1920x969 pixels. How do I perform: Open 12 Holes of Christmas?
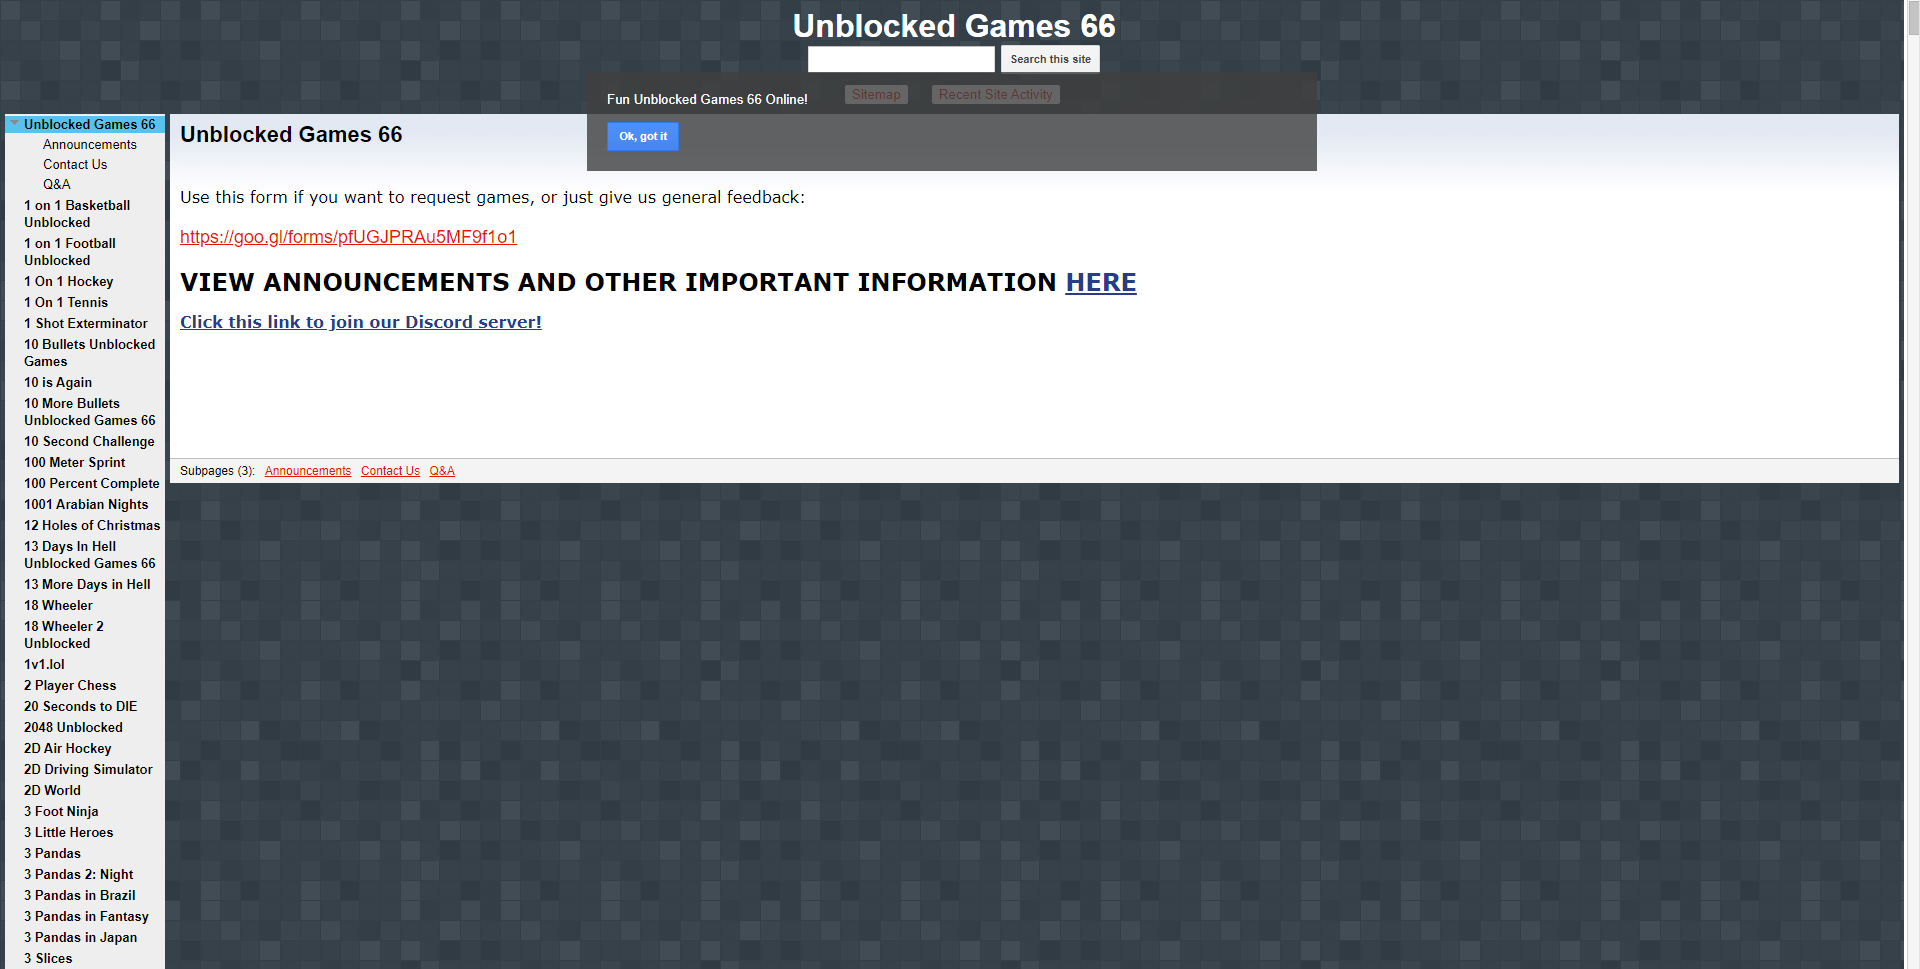tap(92, 526)
